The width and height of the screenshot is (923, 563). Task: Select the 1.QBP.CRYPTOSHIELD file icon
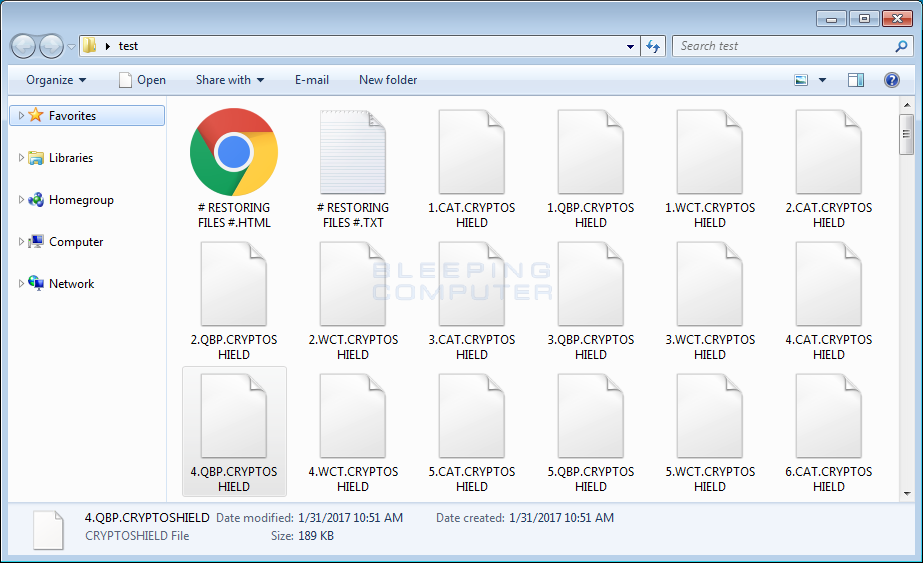(x=590, y=152)
